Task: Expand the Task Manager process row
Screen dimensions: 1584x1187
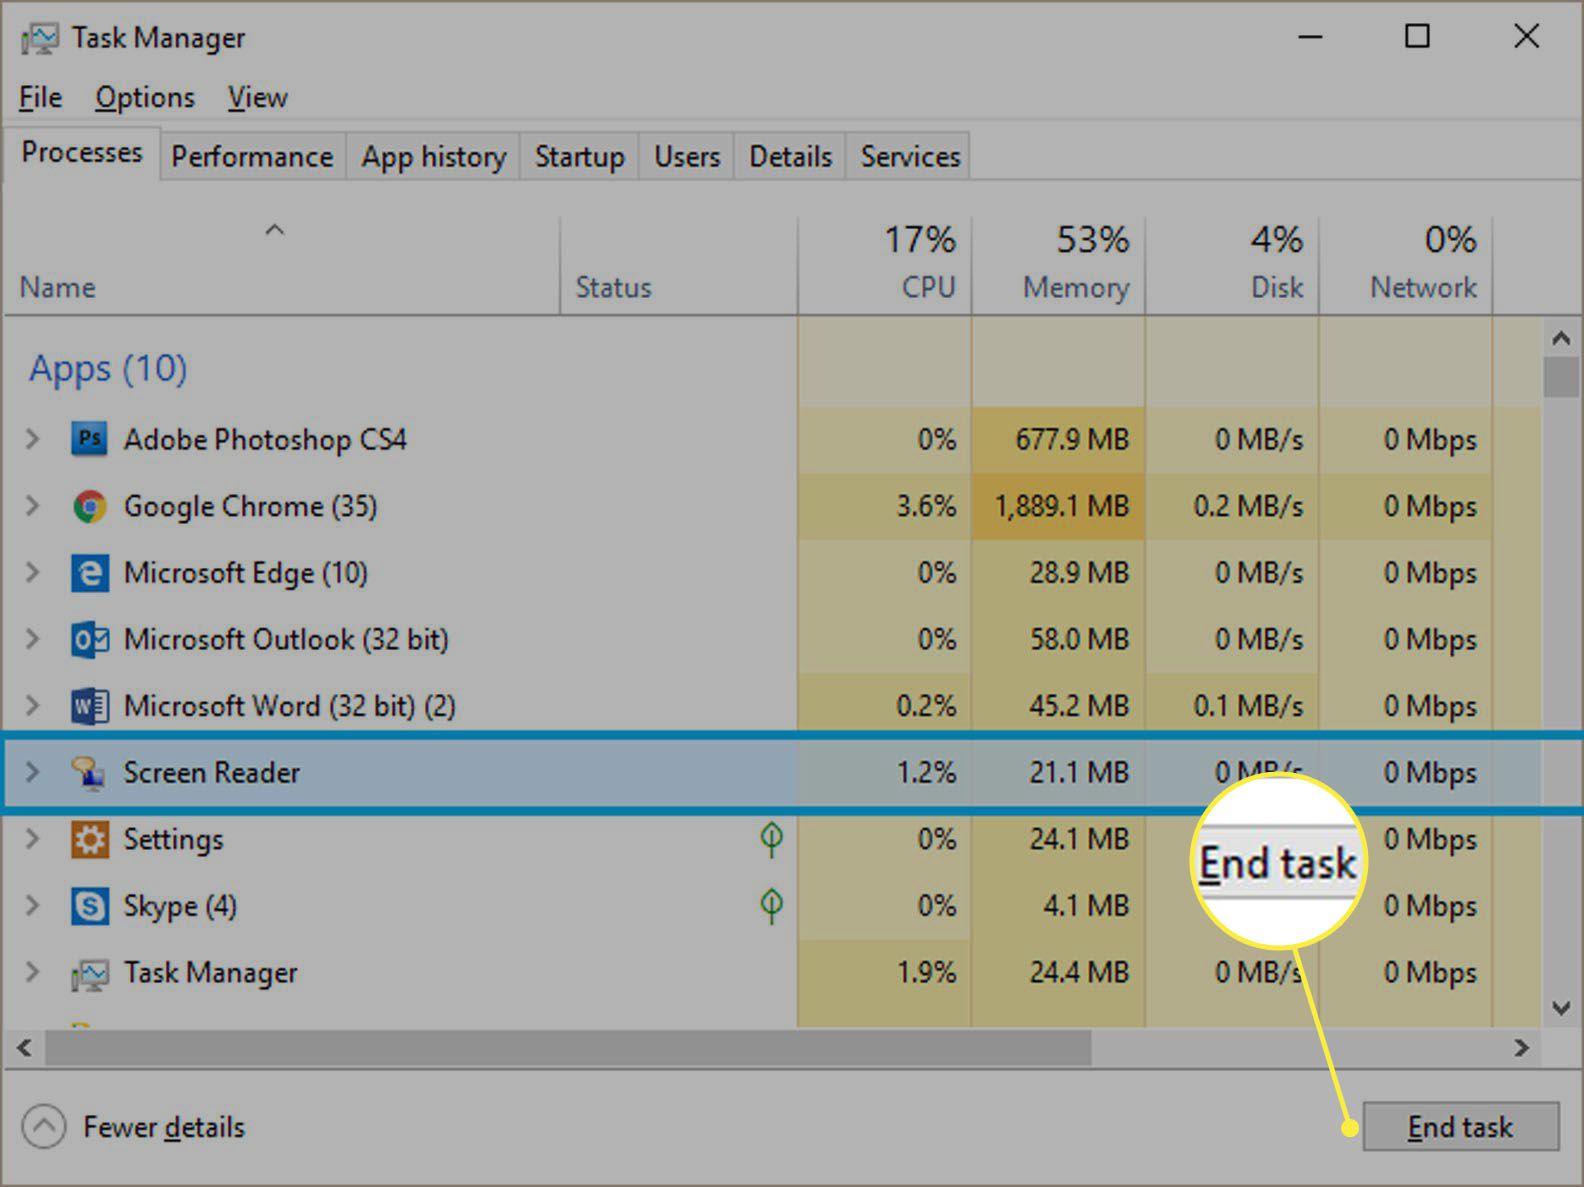Action: (32, 973)
